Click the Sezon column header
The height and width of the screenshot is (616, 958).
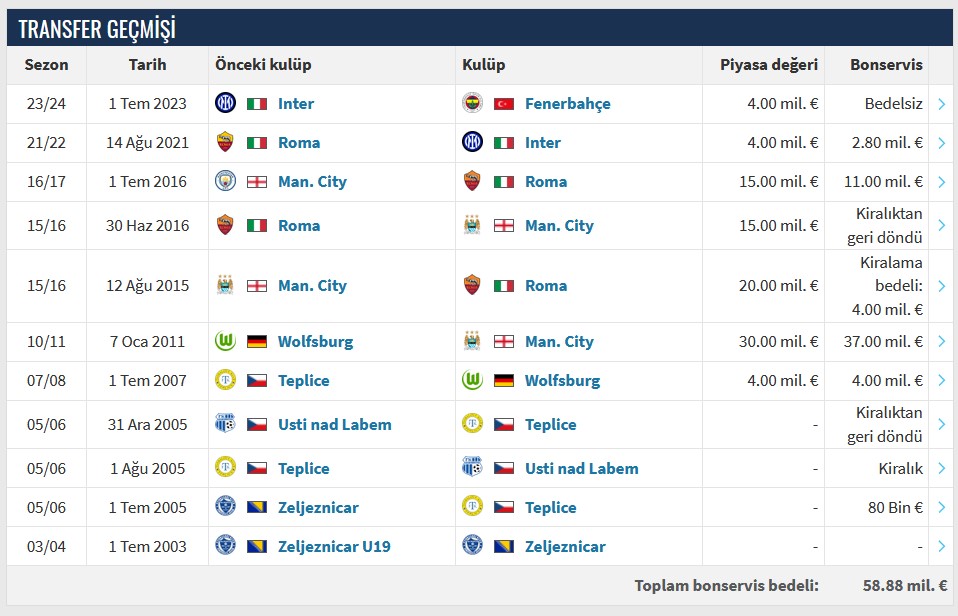46,65
